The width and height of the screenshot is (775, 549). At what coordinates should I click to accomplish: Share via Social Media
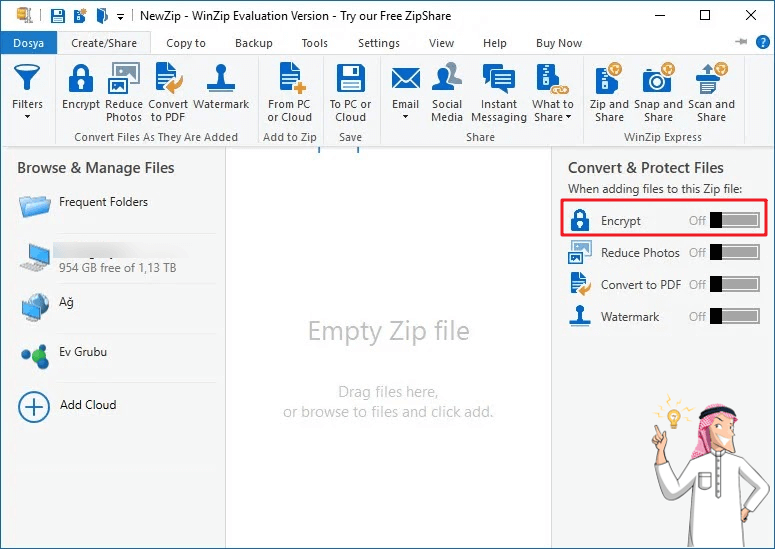[447, 92]
